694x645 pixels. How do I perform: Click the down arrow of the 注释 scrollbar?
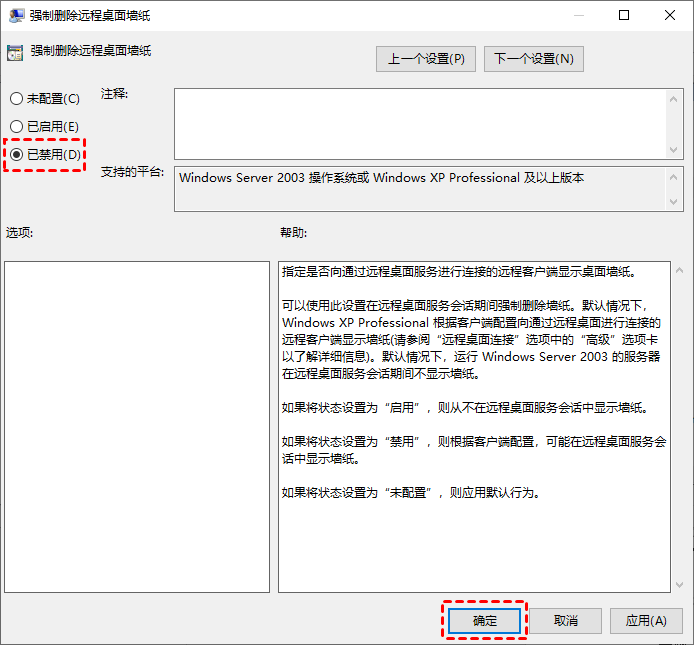tap(674, 148)
